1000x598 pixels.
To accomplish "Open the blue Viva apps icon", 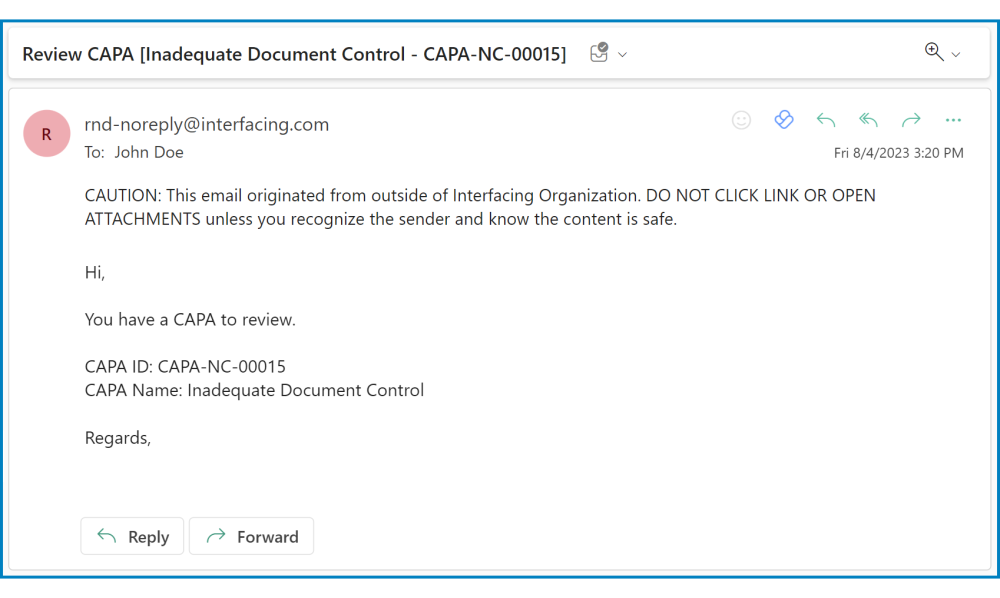I will (784, 120).
